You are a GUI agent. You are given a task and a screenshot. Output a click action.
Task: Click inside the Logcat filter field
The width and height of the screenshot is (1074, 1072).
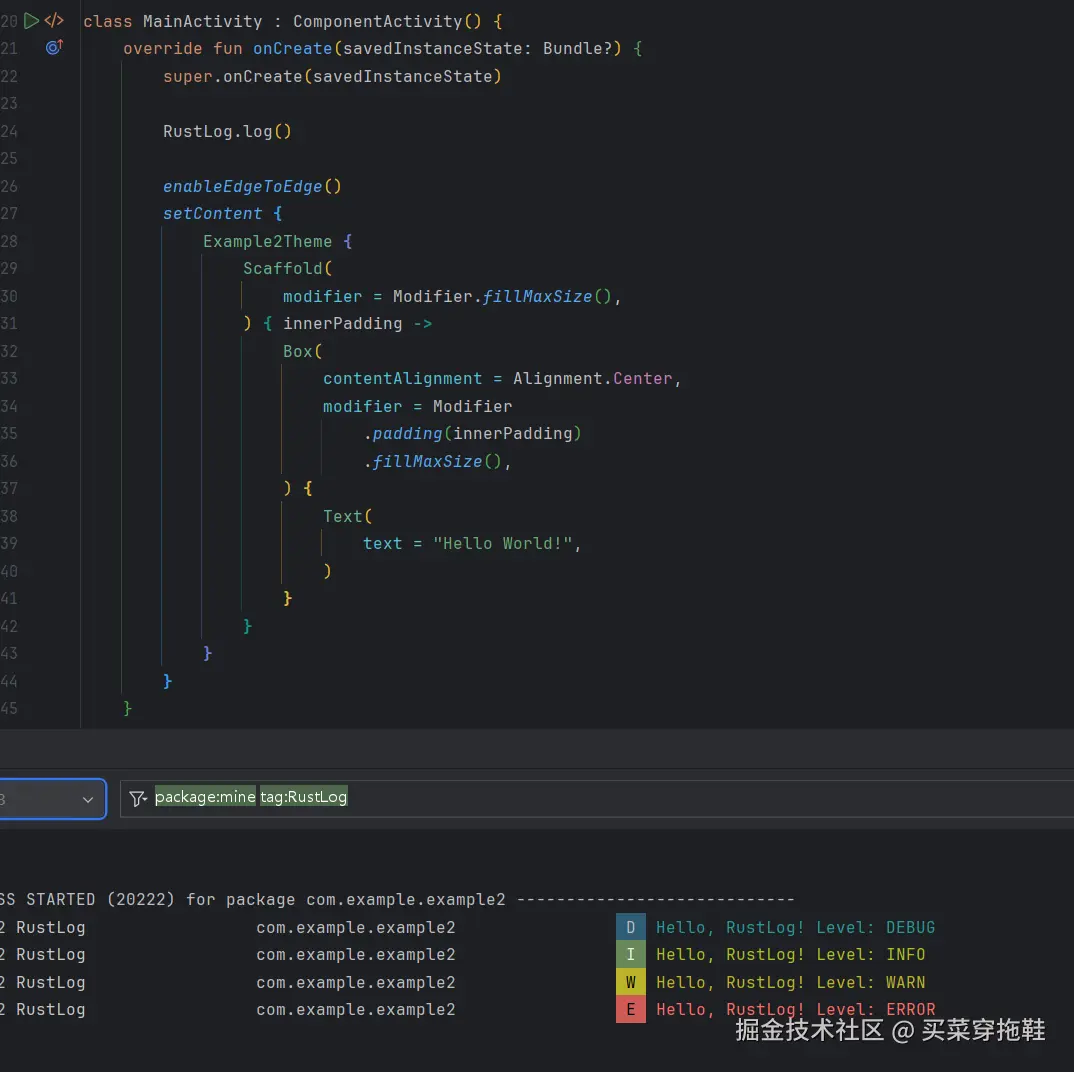click(596, 798)
